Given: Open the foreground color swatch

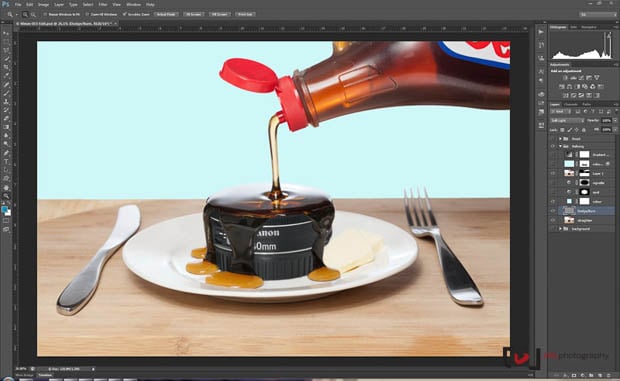Looking at the screenshot, I should (x=4, y=209).
